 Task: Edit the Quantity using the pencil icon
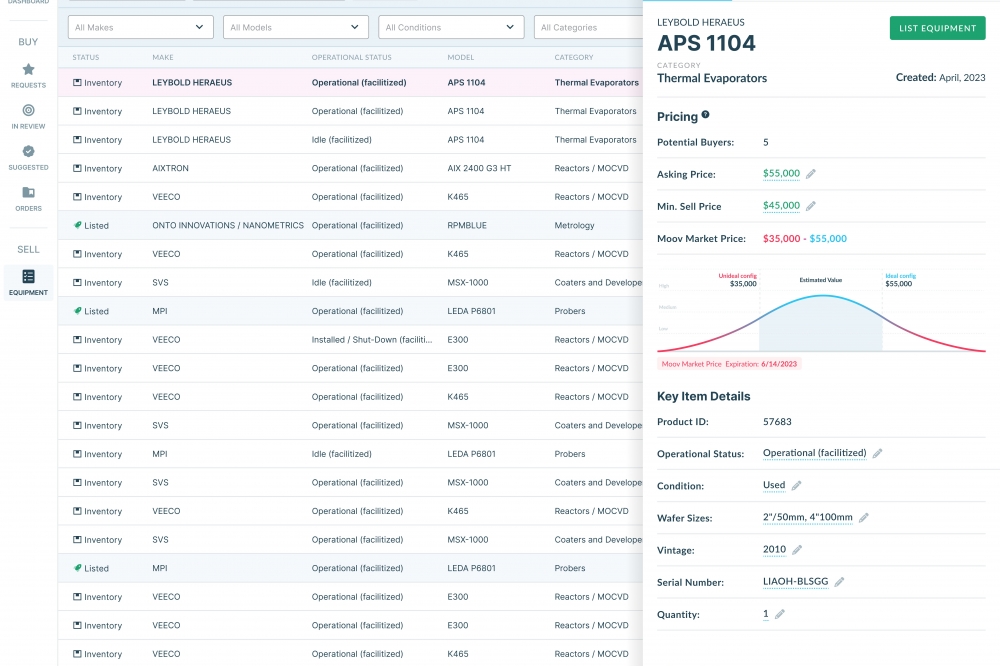click(x=778, y=614)
